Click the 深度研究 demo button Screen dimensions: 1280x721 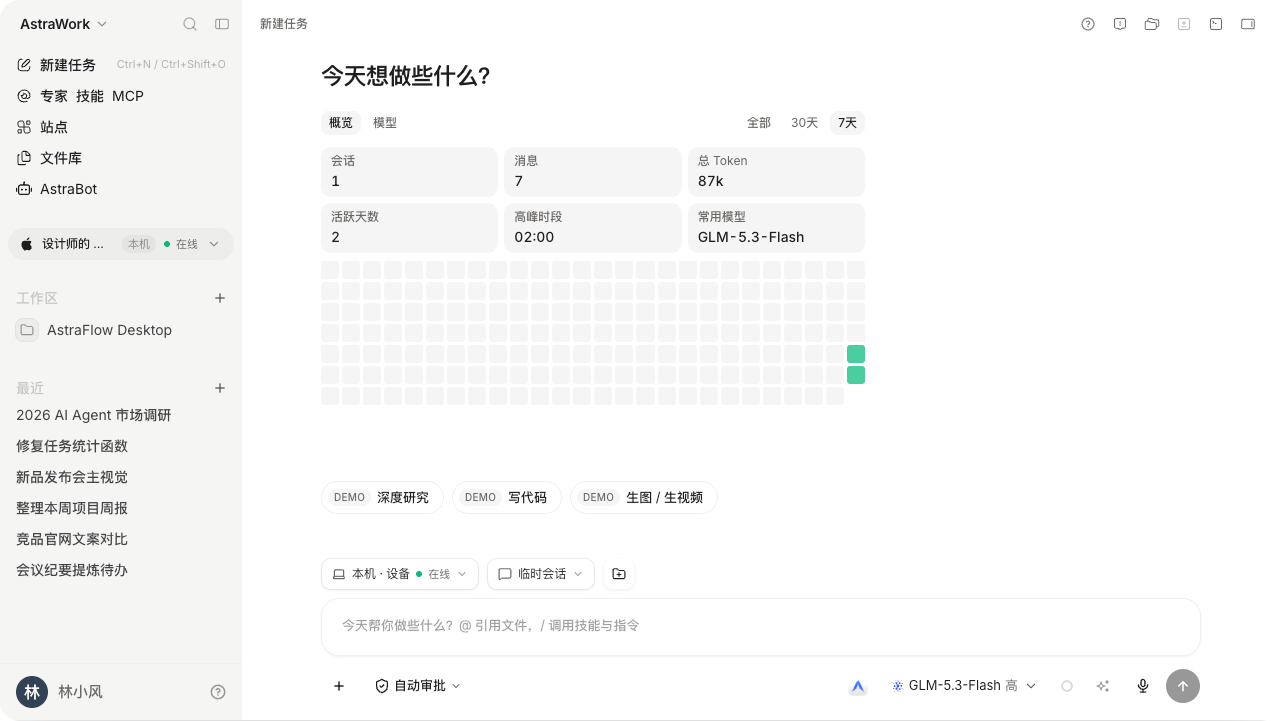(382, 498)
